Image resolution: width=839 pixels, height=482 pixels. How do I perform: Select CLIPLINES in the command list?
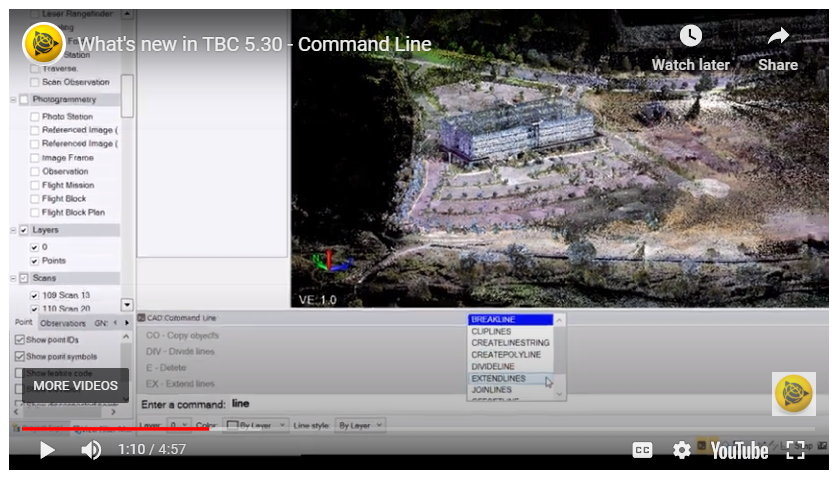510,332
